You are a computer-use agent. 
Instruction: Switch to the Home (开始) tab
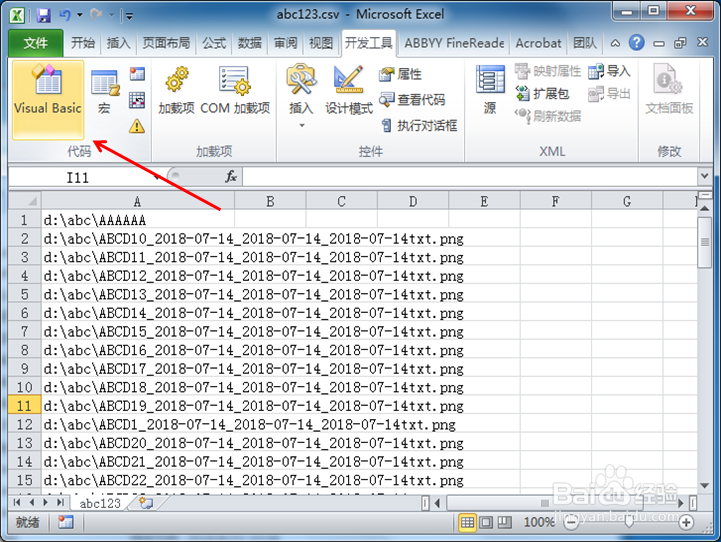83,43
